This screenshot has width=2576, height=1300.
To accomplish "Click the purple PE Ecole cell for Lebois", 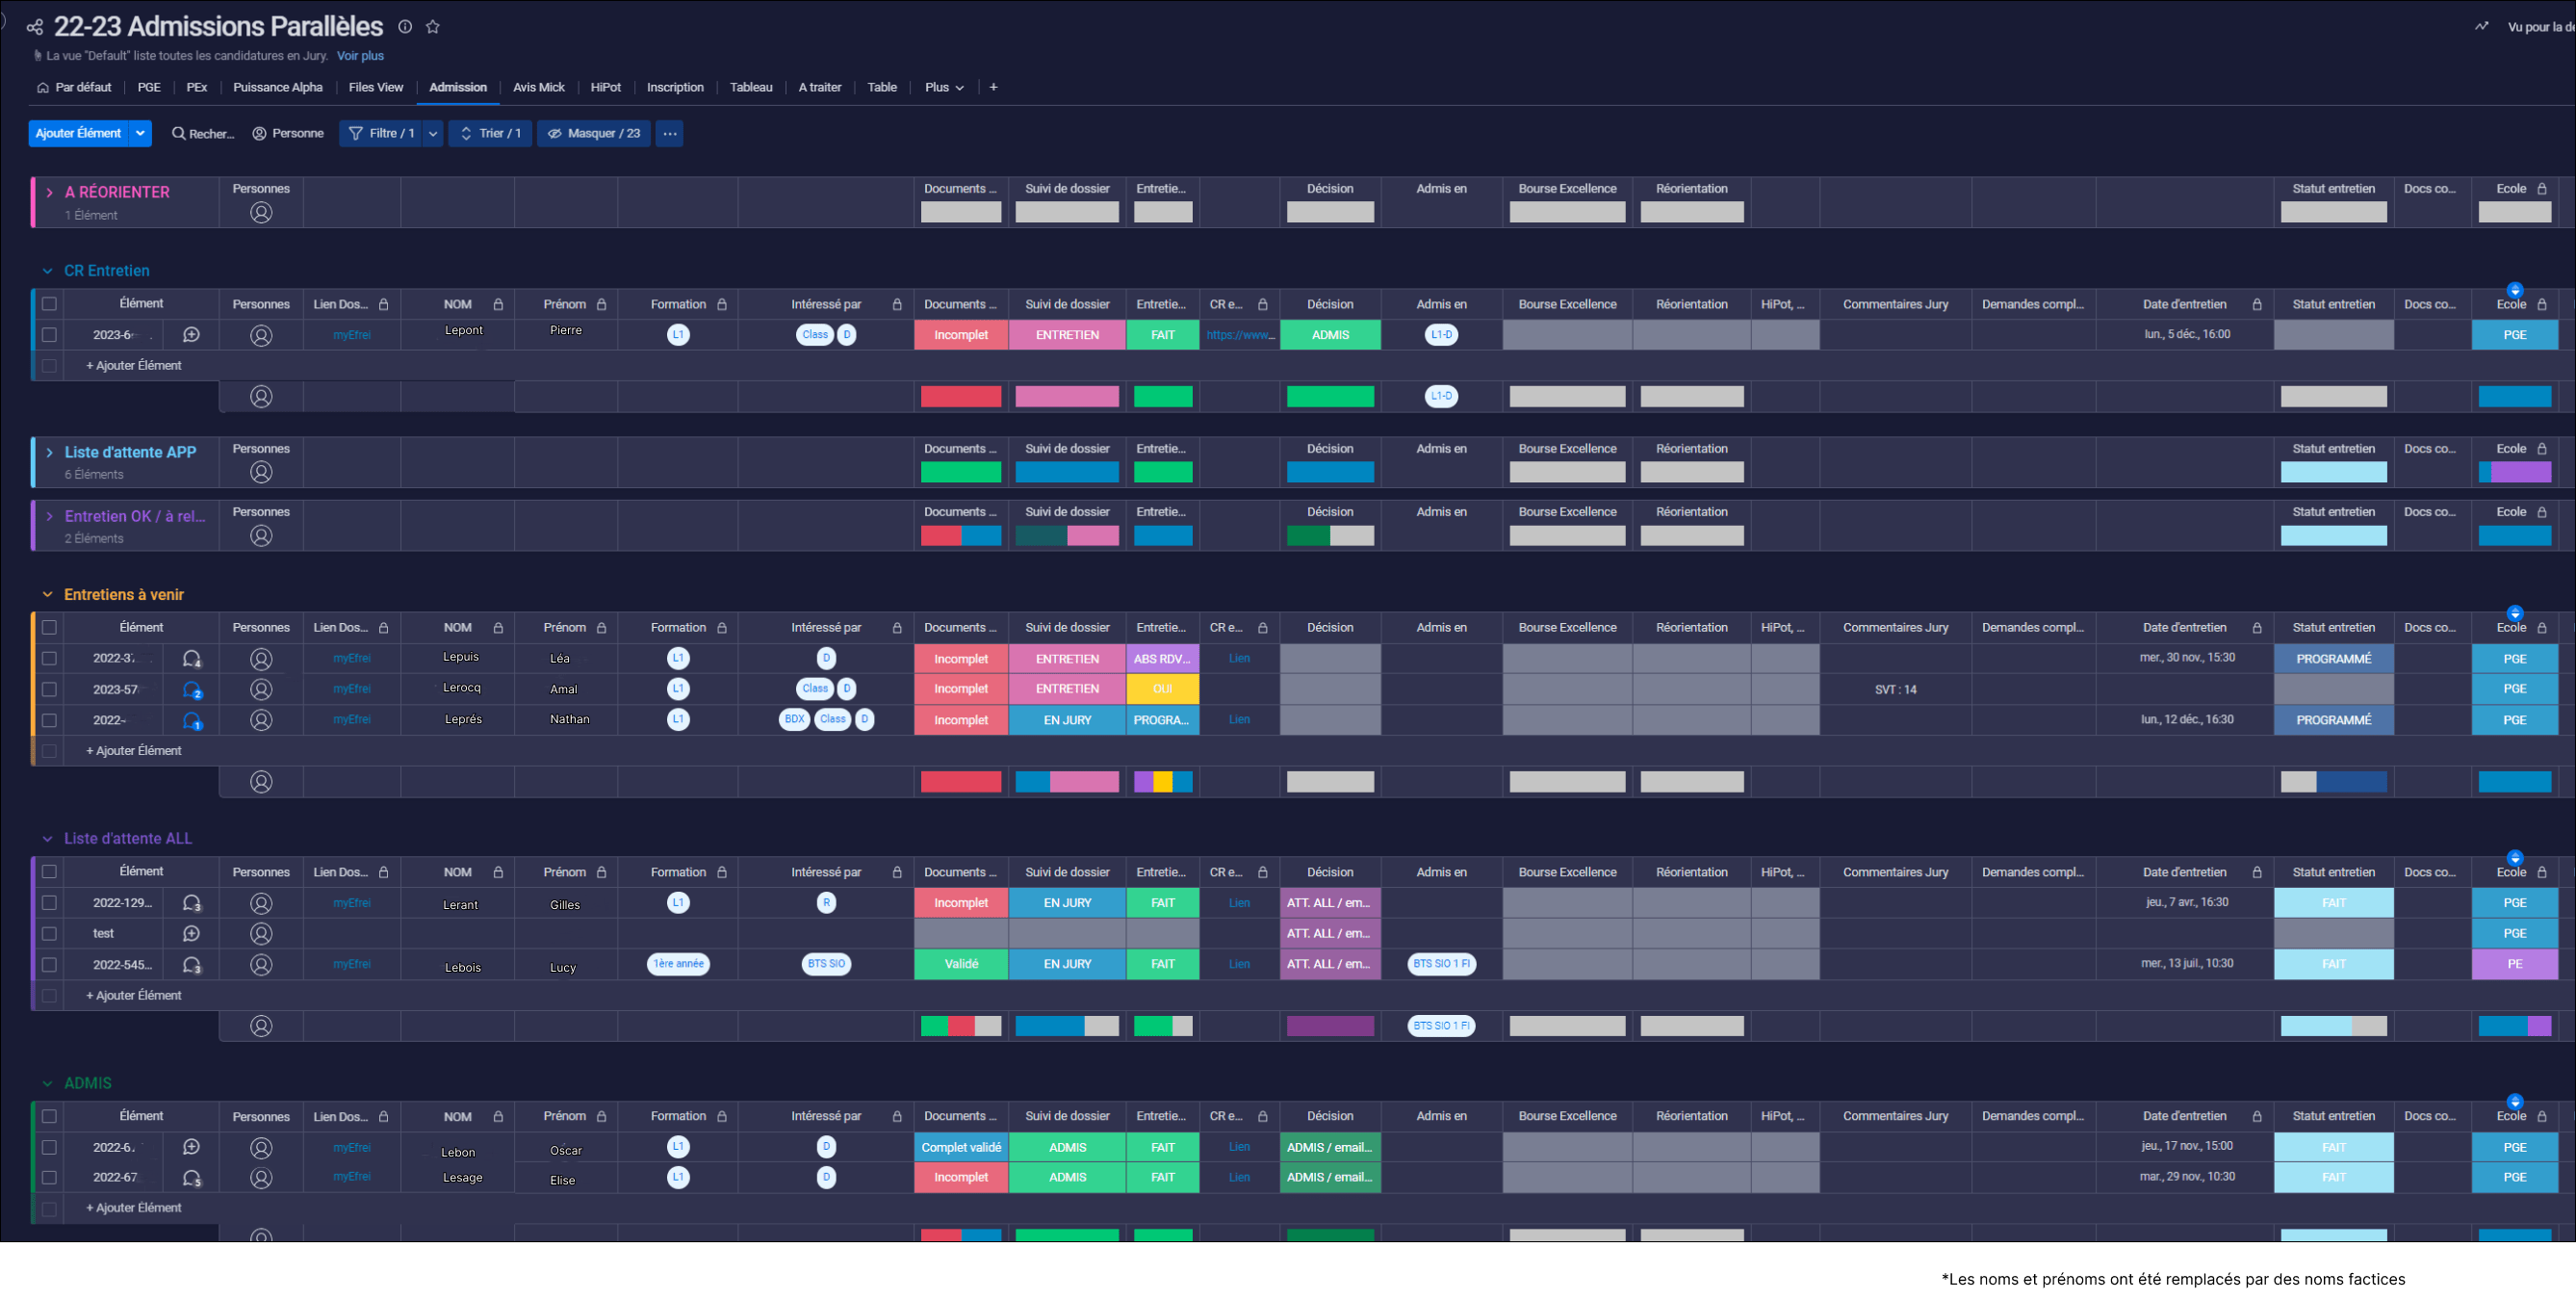I will point(2514,965).
